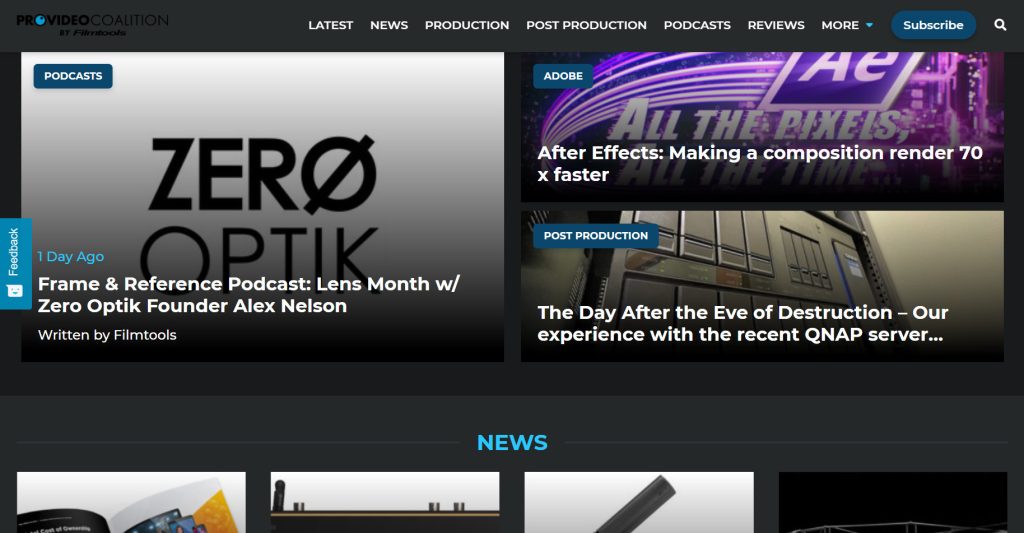Screen dimensions: 1024x533
Task: Open Frame & Reference Podcast article title
Action: [249, 295]
